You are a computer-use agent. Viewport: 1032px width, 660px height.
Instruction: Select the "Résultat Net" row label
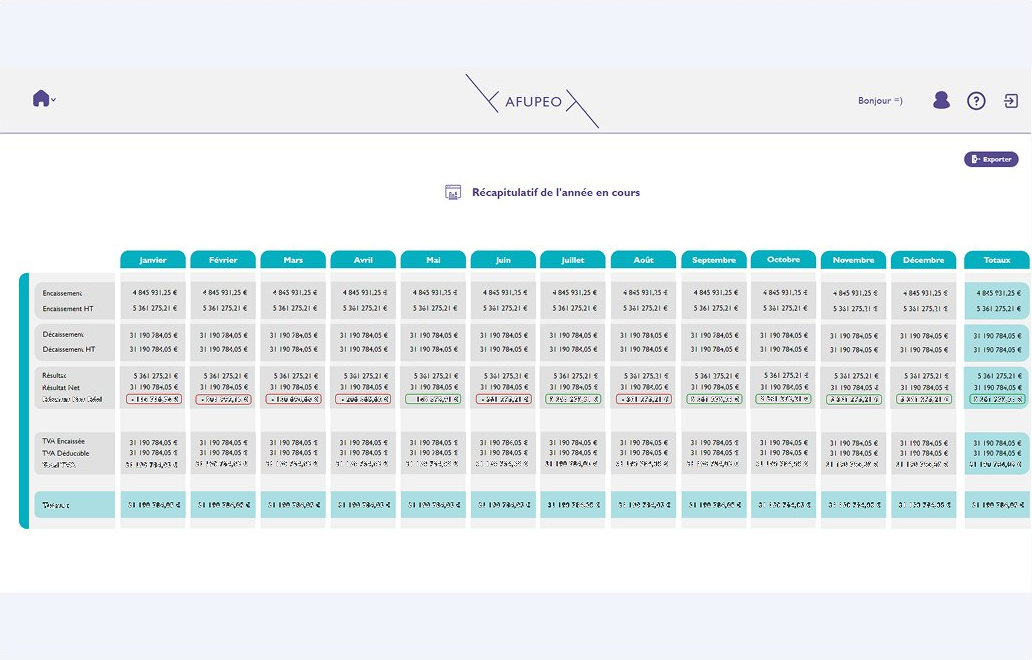point(61,388)
